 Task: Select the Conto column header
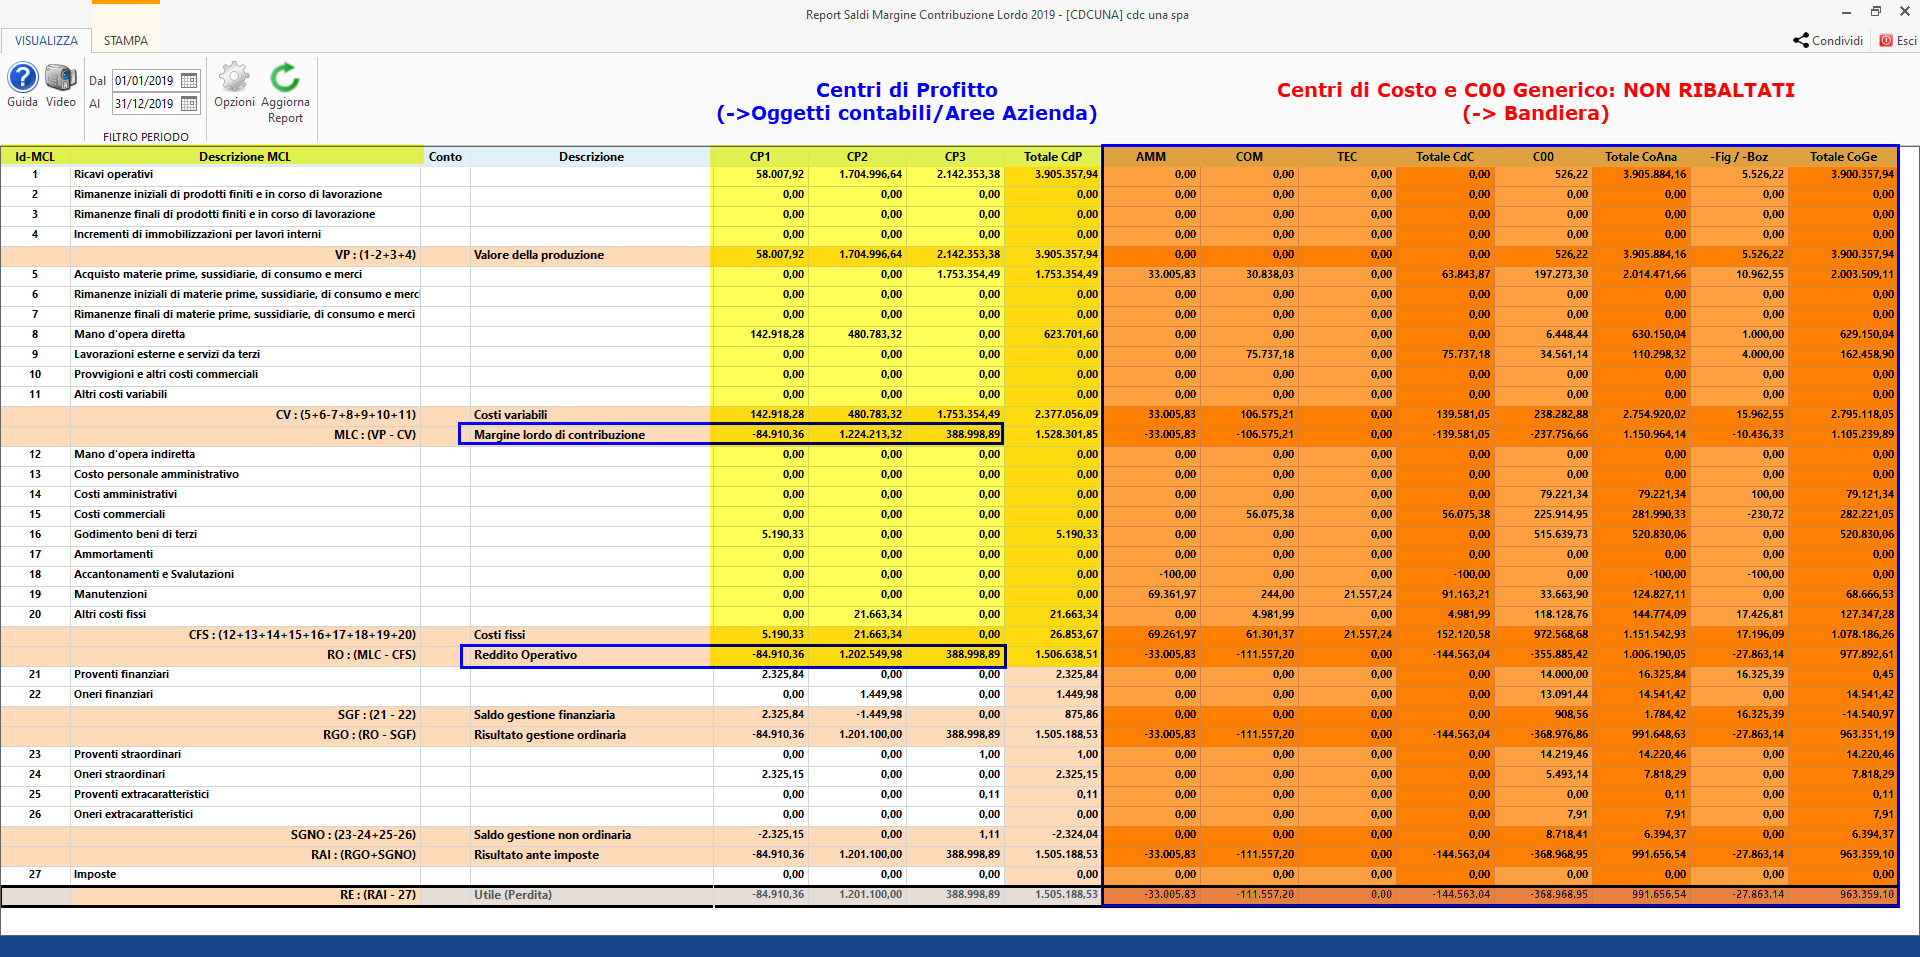pyautogui.click(x=445, y=157)
